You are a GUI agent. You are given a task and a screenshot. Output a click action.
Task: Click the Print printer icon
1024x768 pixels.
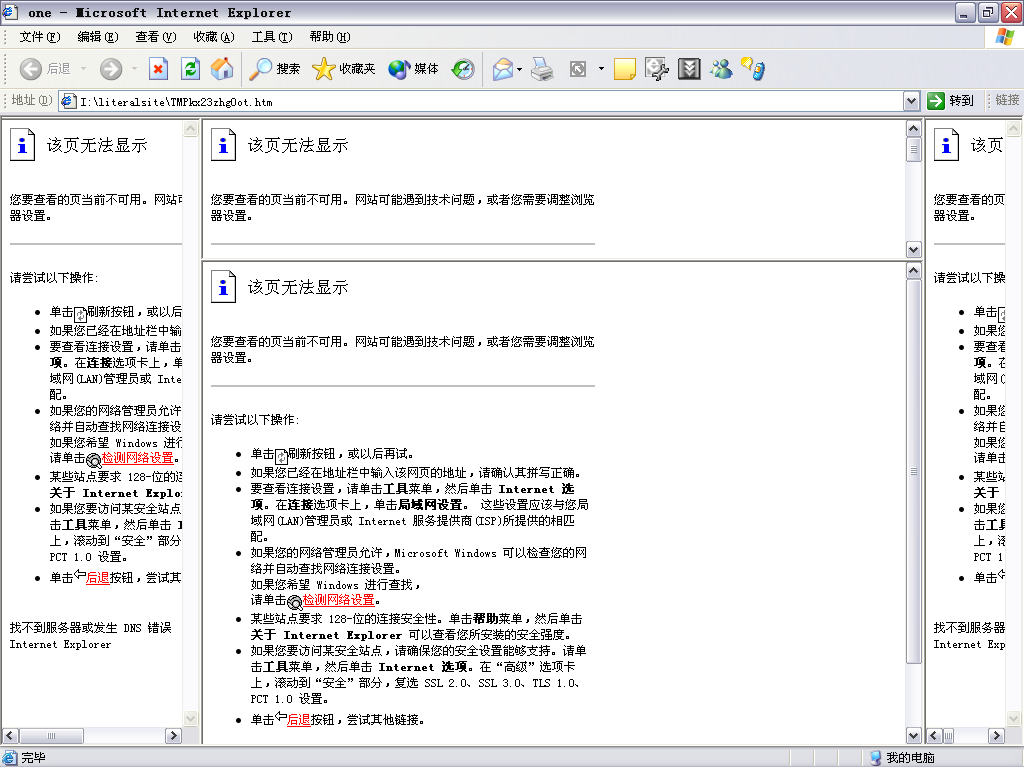(541, 69)
